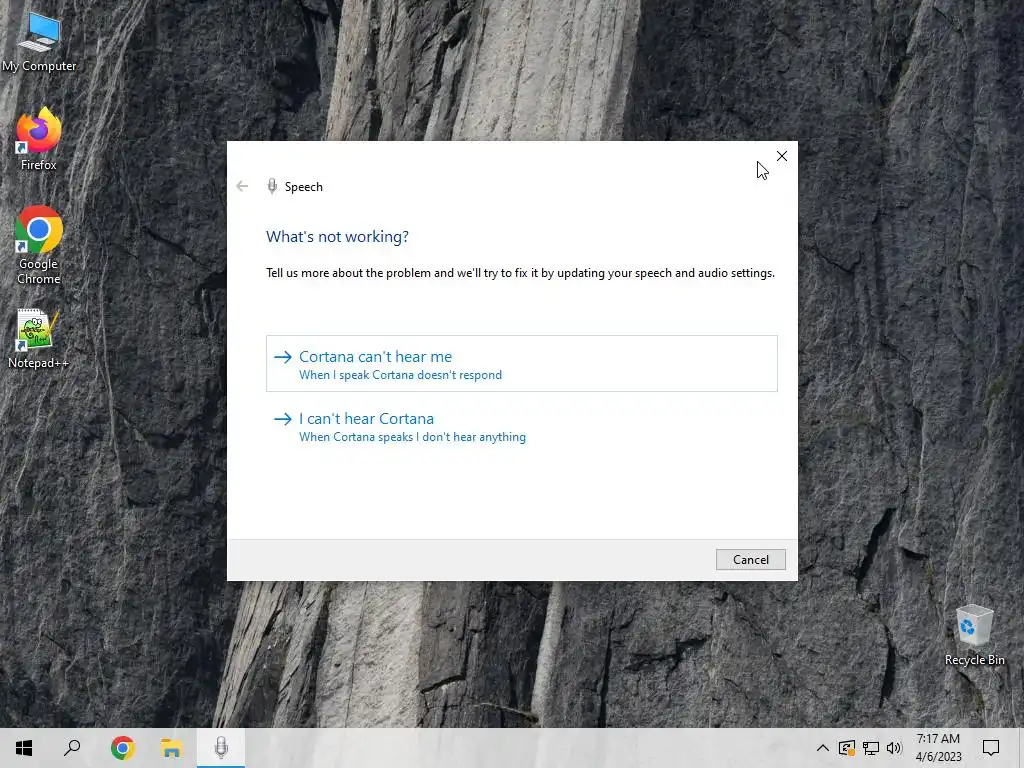Close the Speech troubleshooter window

782,156
